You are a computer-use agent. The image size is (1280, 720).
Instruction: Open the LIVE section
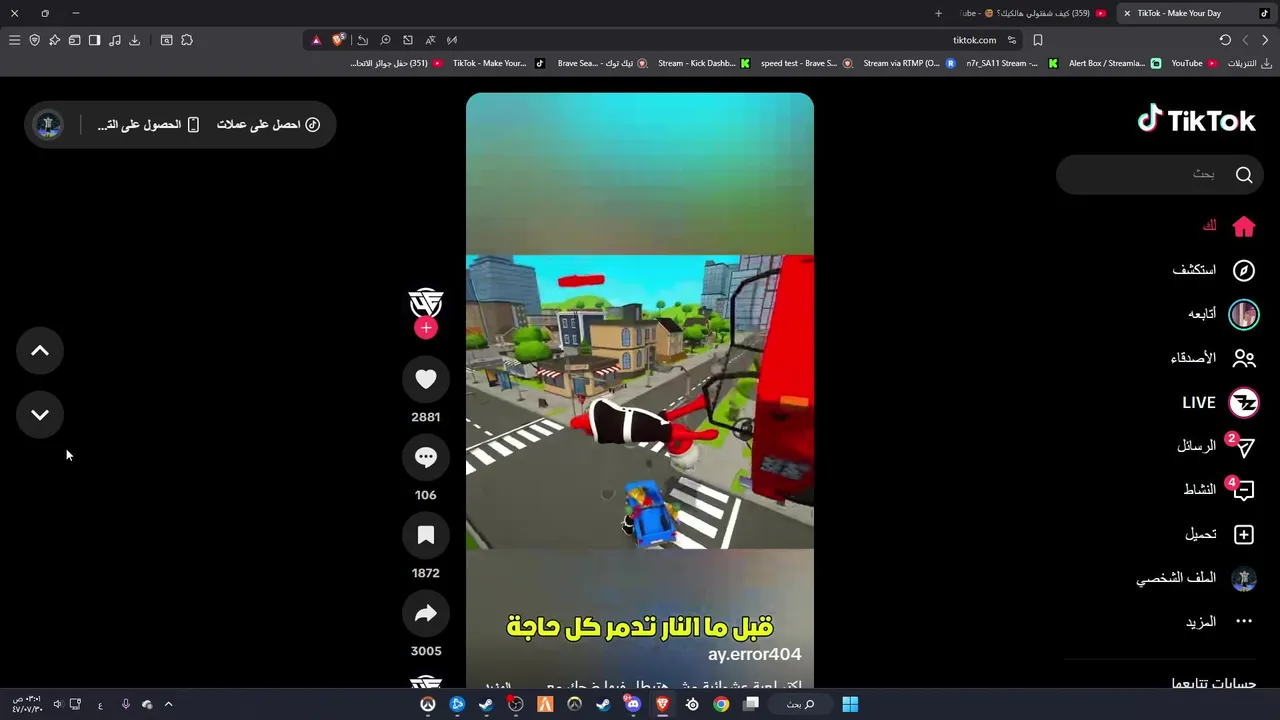(x=1219, y=403)
